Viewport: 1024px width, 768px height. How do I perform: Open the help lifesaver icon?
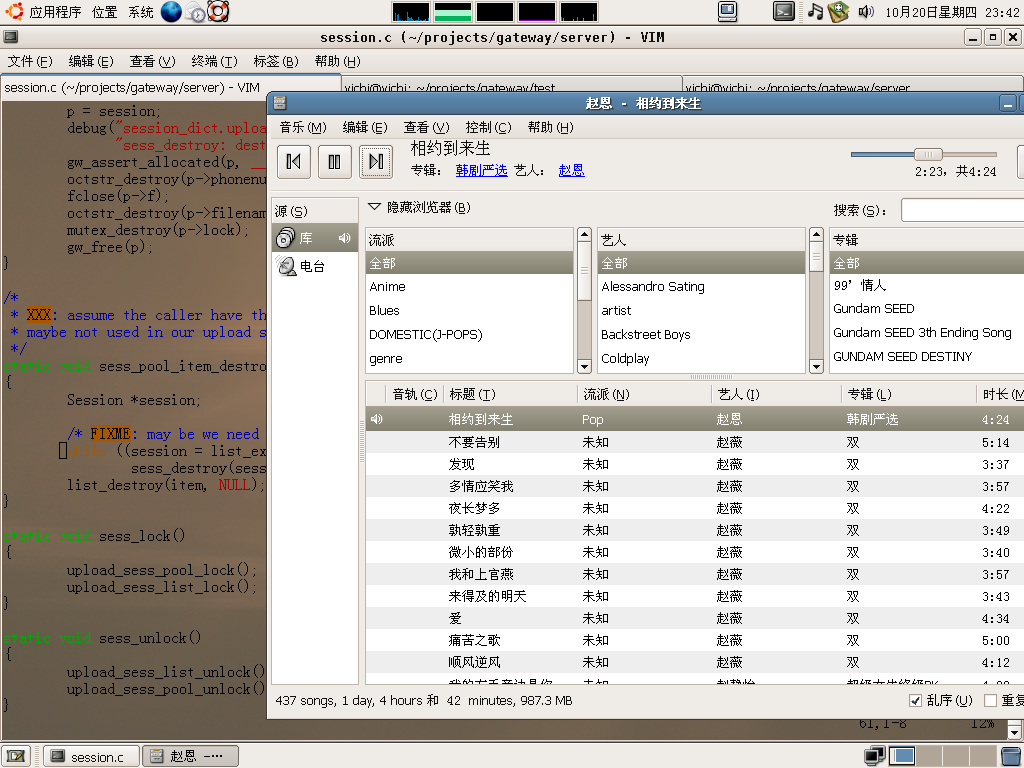218,11
